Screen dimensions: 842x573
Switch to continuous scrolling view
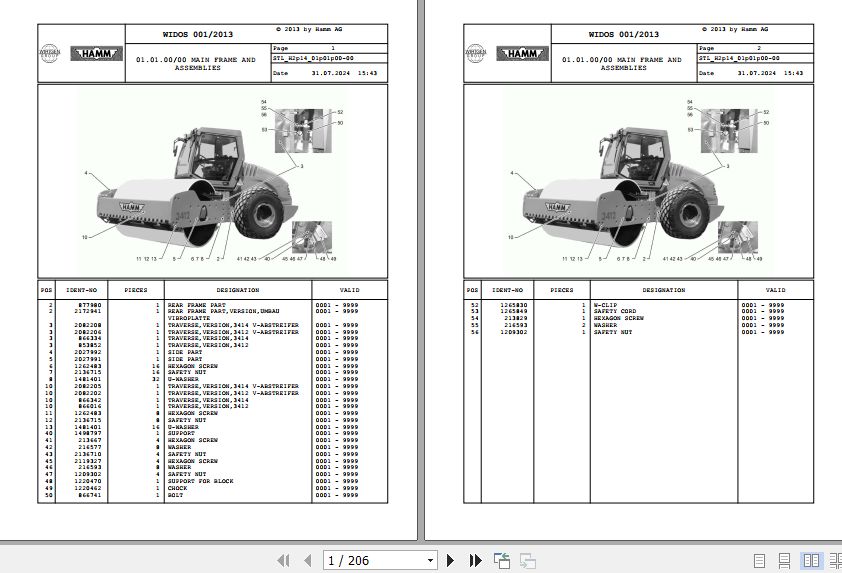tap(784, 561)
